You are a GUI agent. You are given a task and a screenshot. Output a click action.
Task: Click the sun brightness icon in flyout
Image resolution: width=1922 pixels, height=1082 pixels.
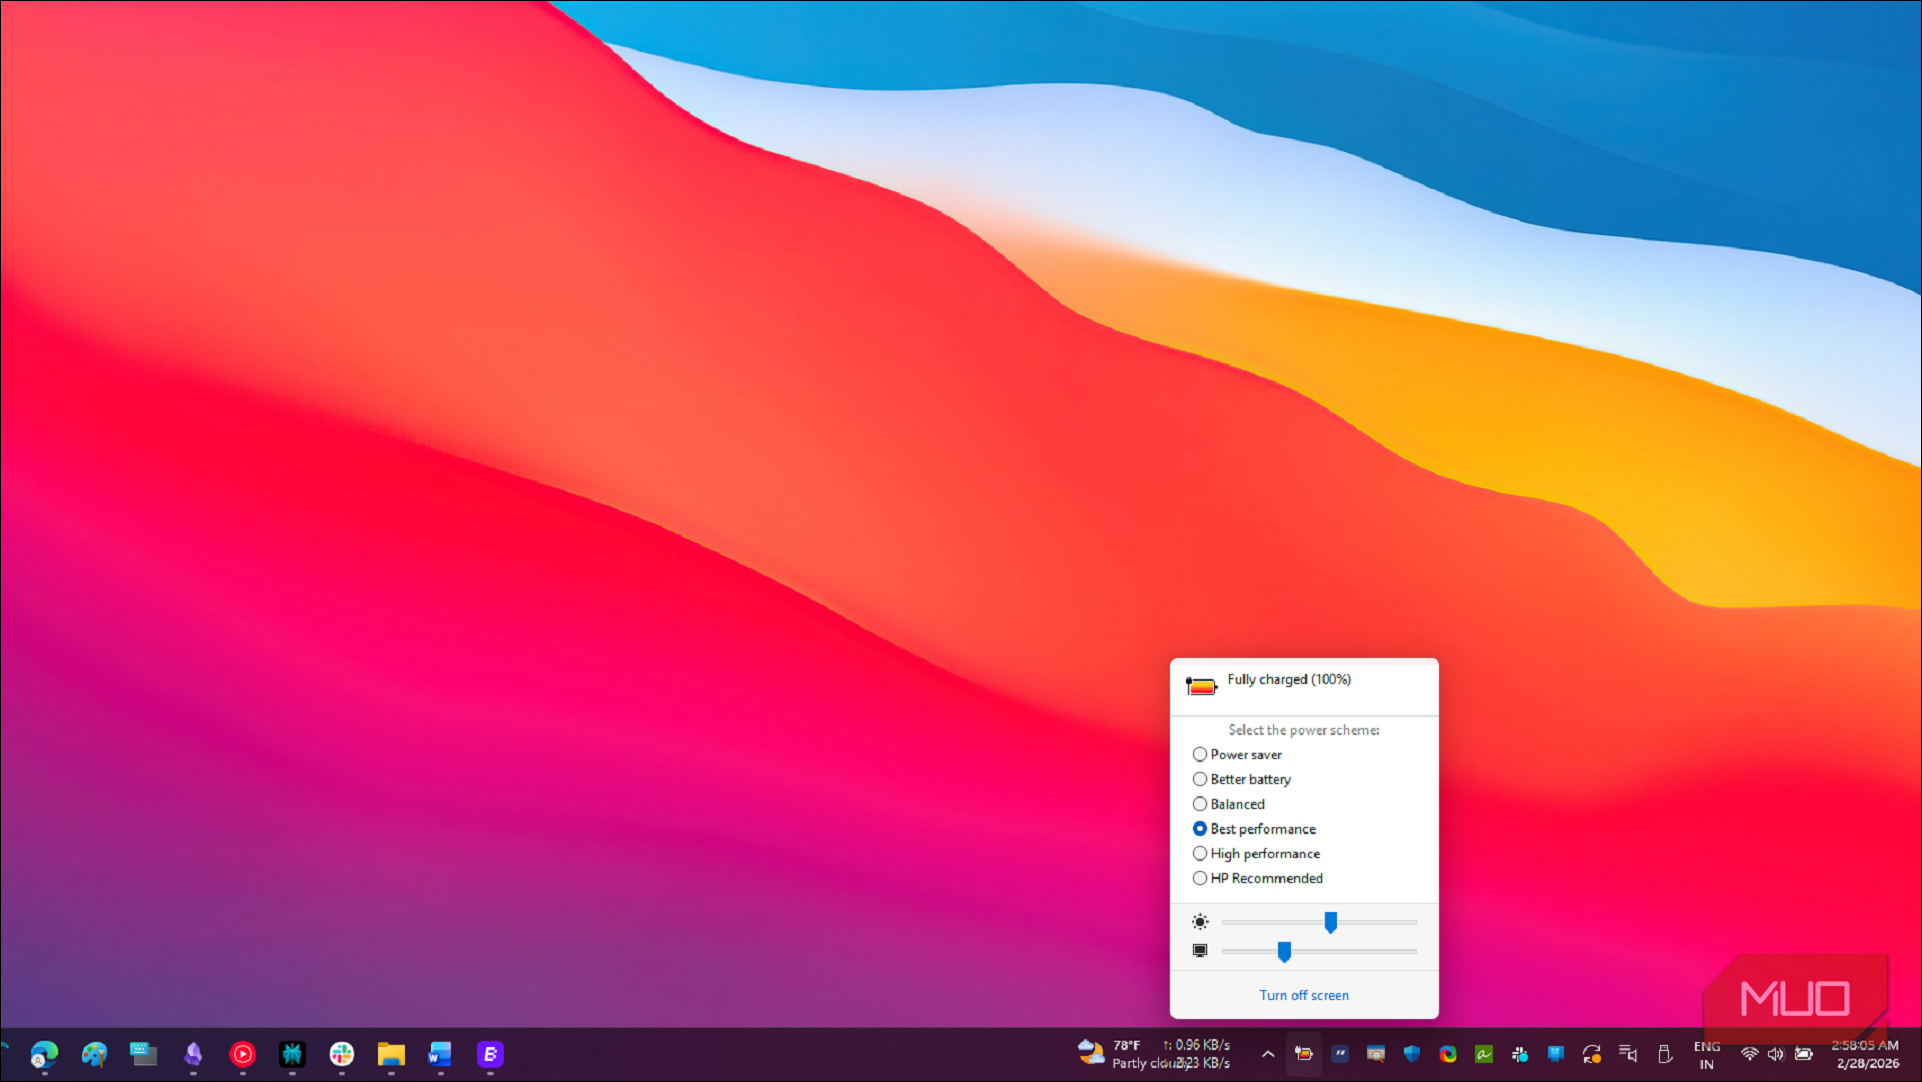tap(1200, 922)
